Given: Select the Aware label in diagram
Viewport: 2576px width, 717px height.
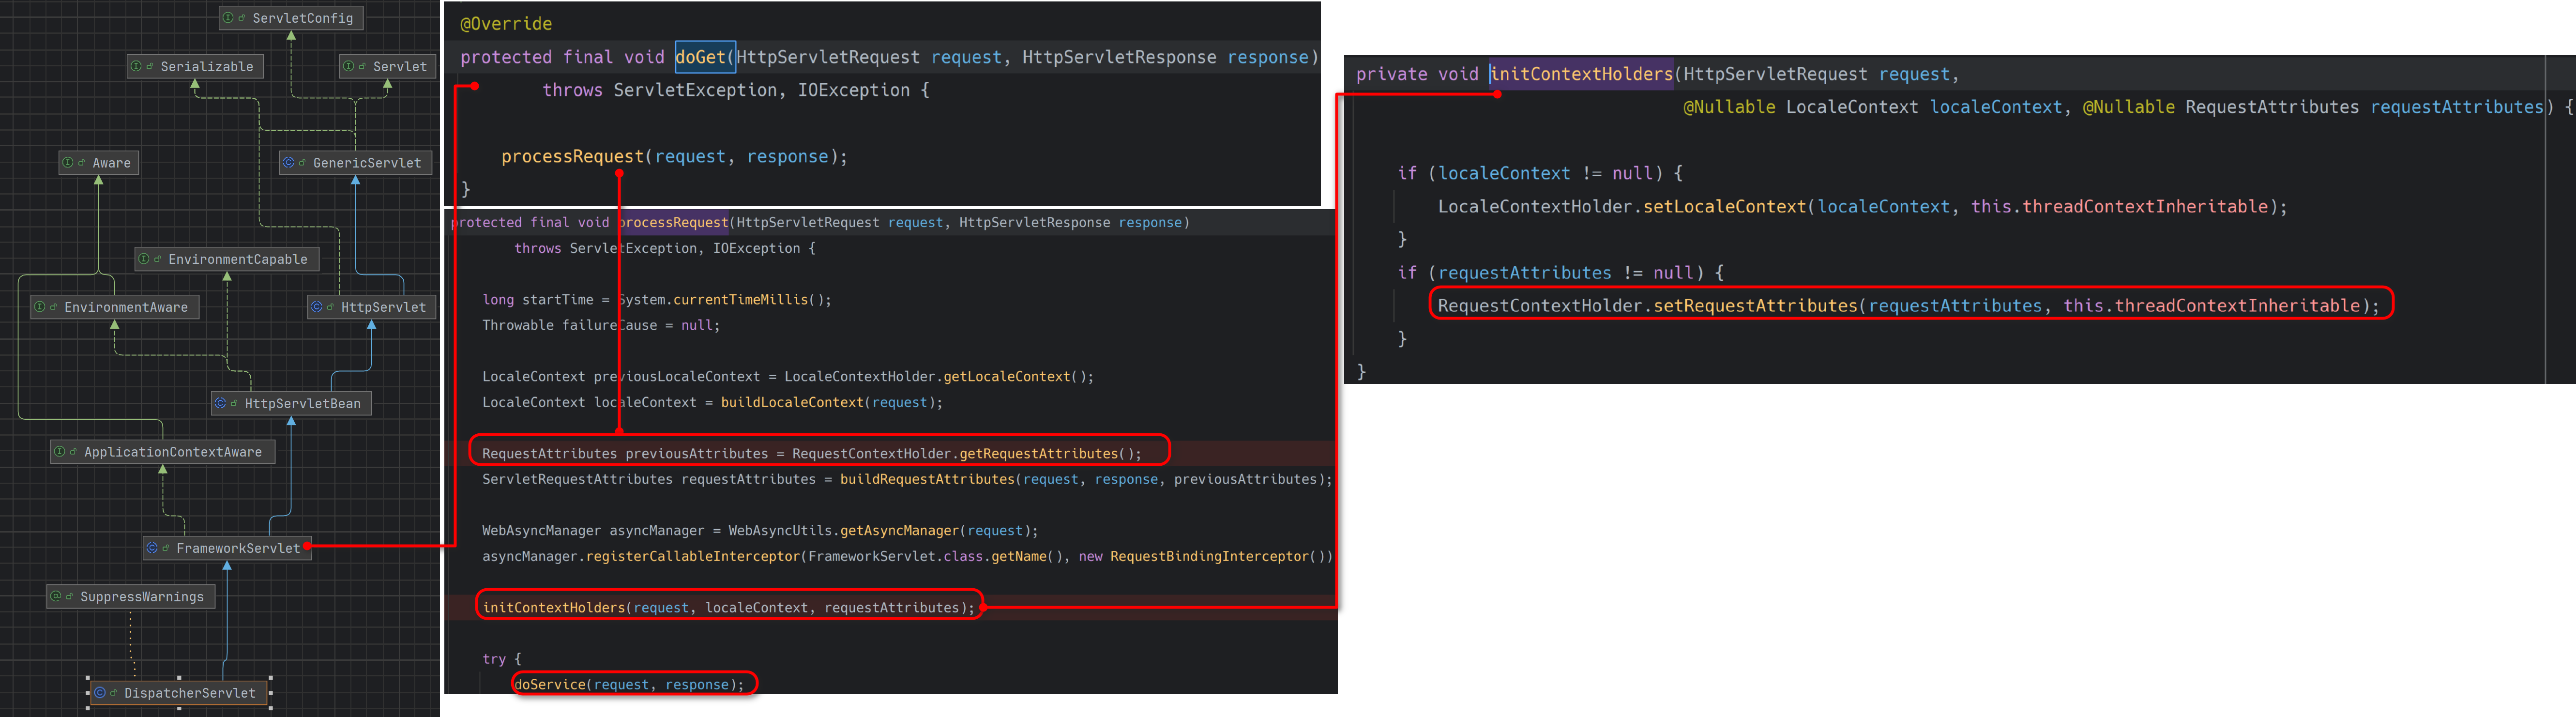Looking at the screenshot, I should click(112, 163).
